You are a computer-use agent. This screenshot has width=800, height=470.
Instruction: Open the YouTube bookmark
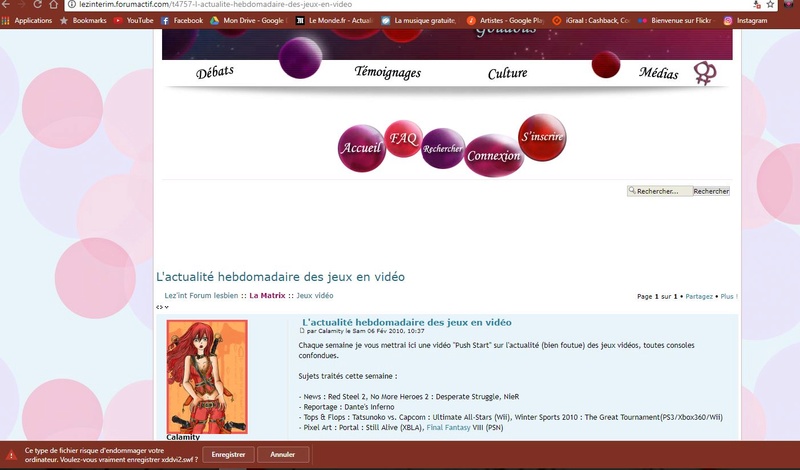coord(134,20)
